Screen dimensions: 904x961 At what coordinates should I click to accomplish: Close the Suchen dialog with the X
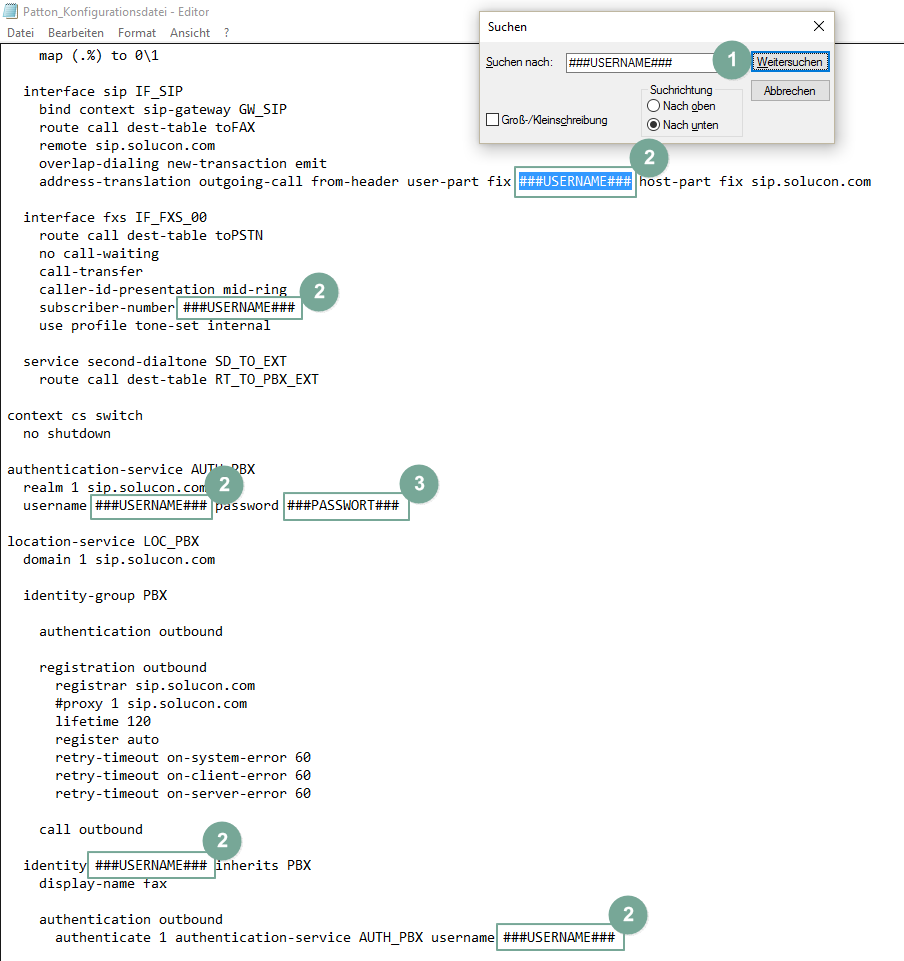pos(819,26)
